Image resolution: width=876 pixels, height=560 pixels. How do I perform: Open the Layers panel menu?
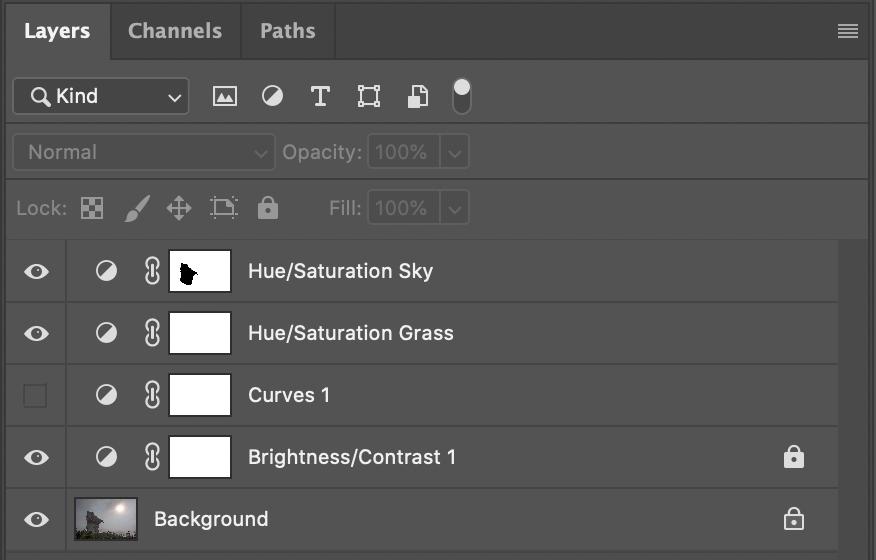848,31
